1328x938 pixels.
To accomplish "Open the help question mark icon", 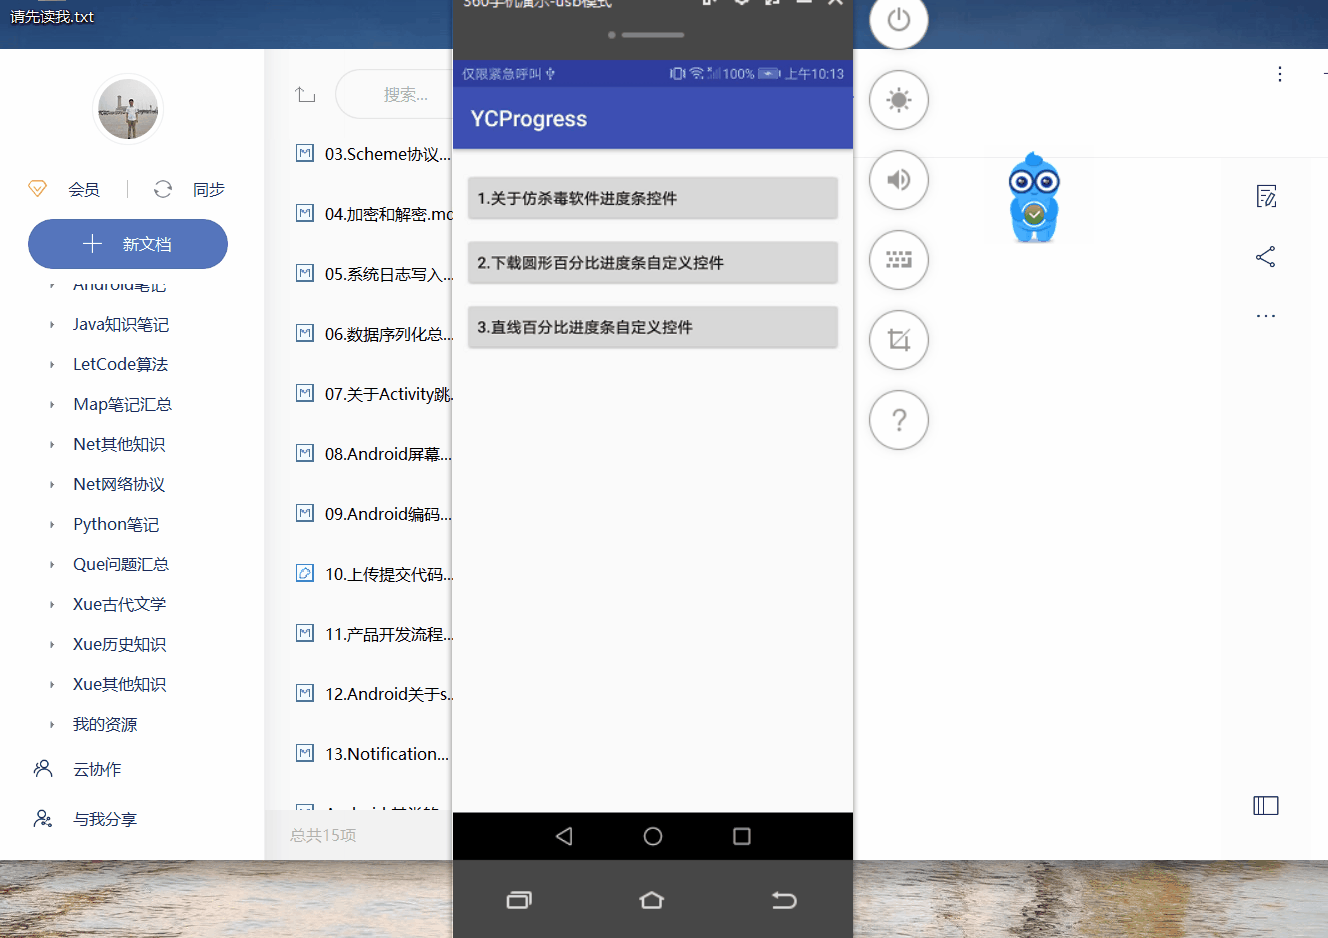I will point(898,420).
